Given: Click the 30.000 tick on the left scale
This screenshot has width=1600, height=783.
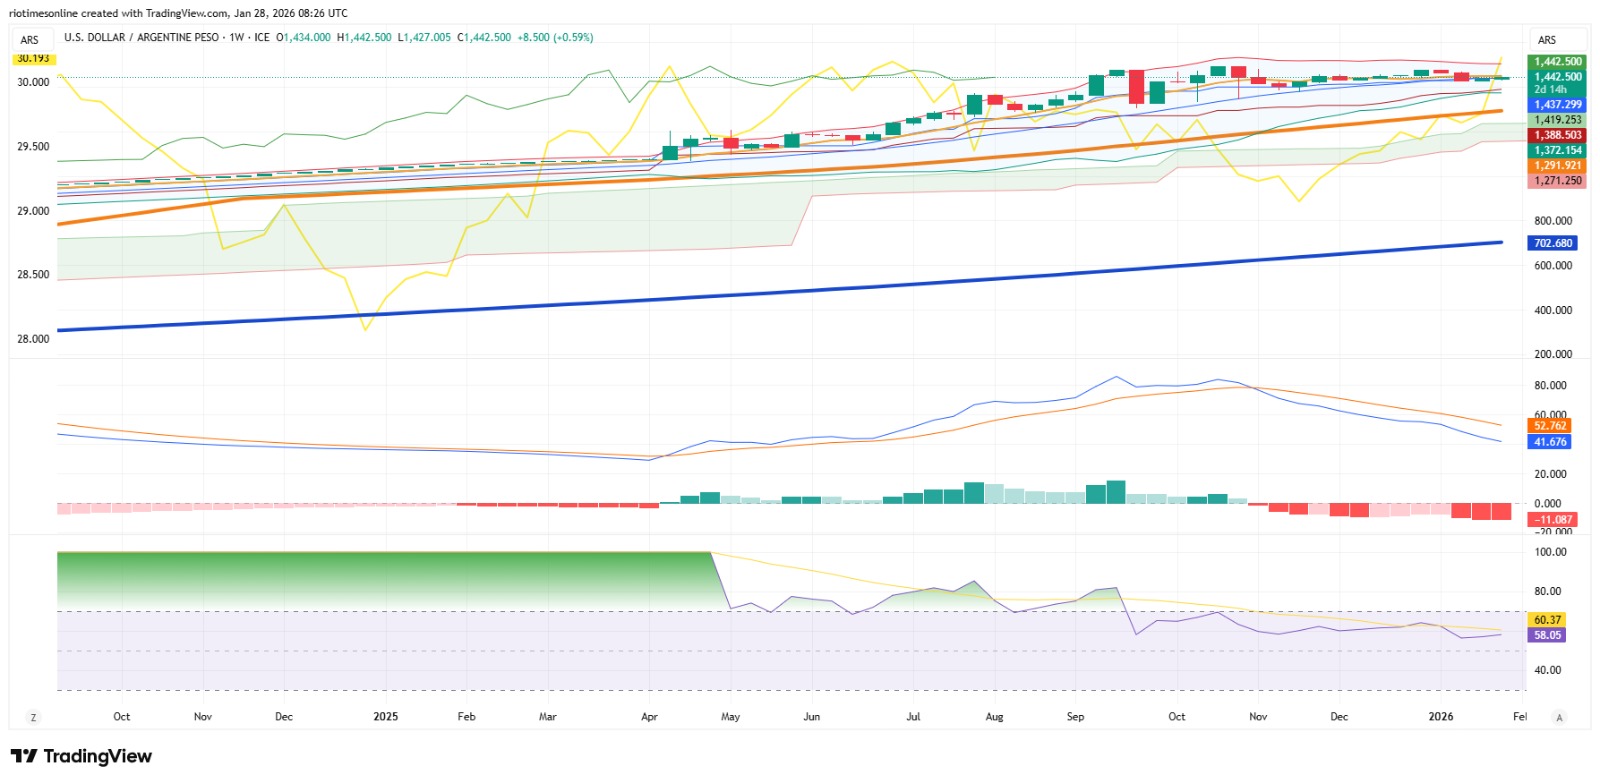Looking at the screenshot, I should [33, 82].
